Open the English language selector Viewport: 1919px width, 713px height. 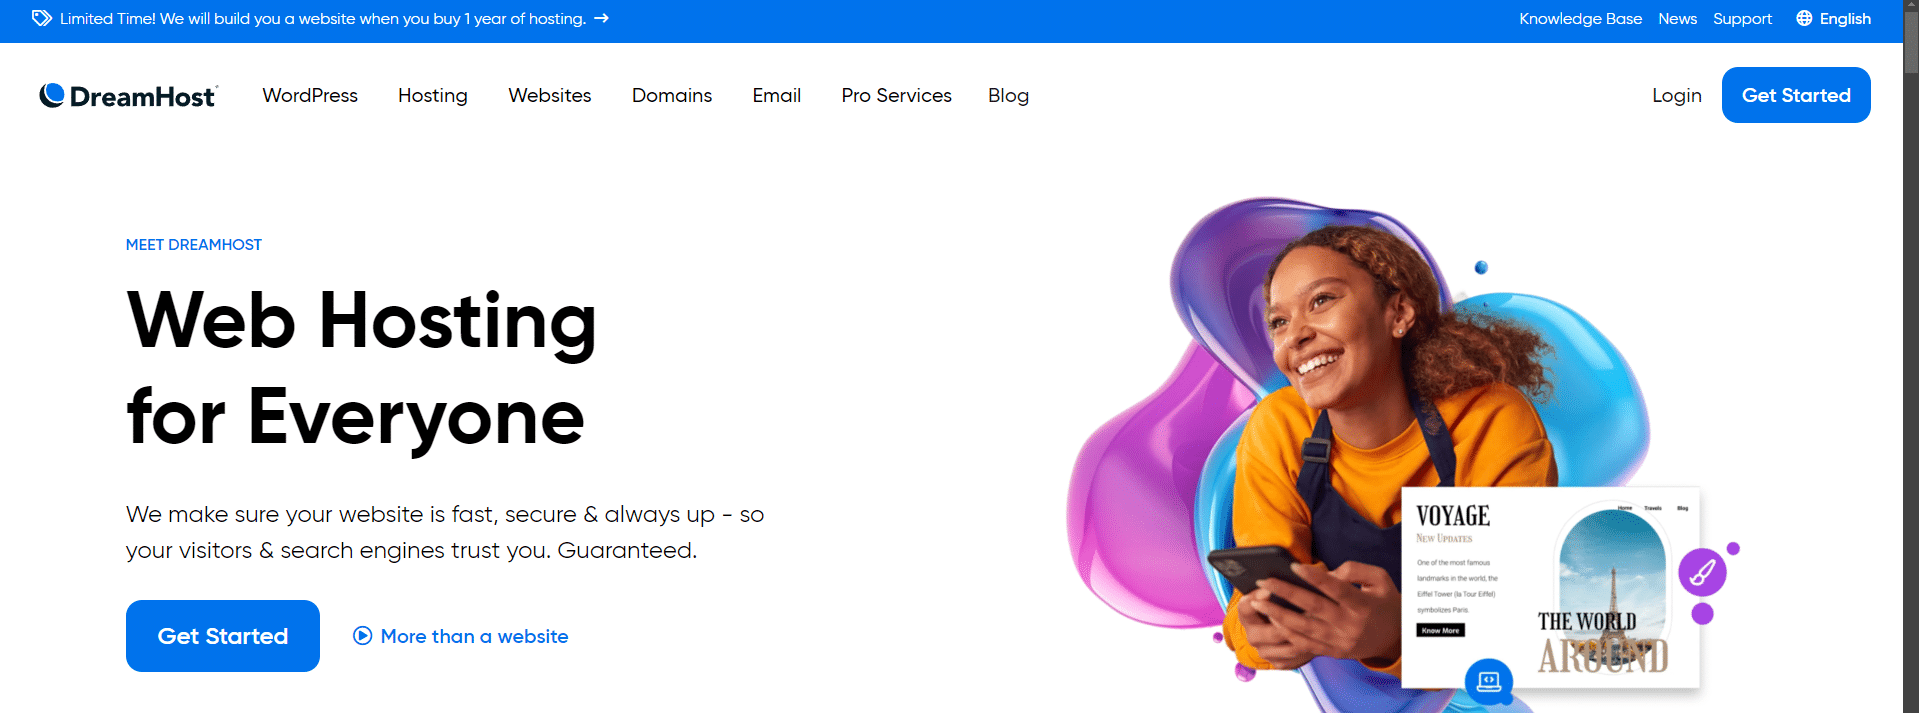click(1833, 18)
